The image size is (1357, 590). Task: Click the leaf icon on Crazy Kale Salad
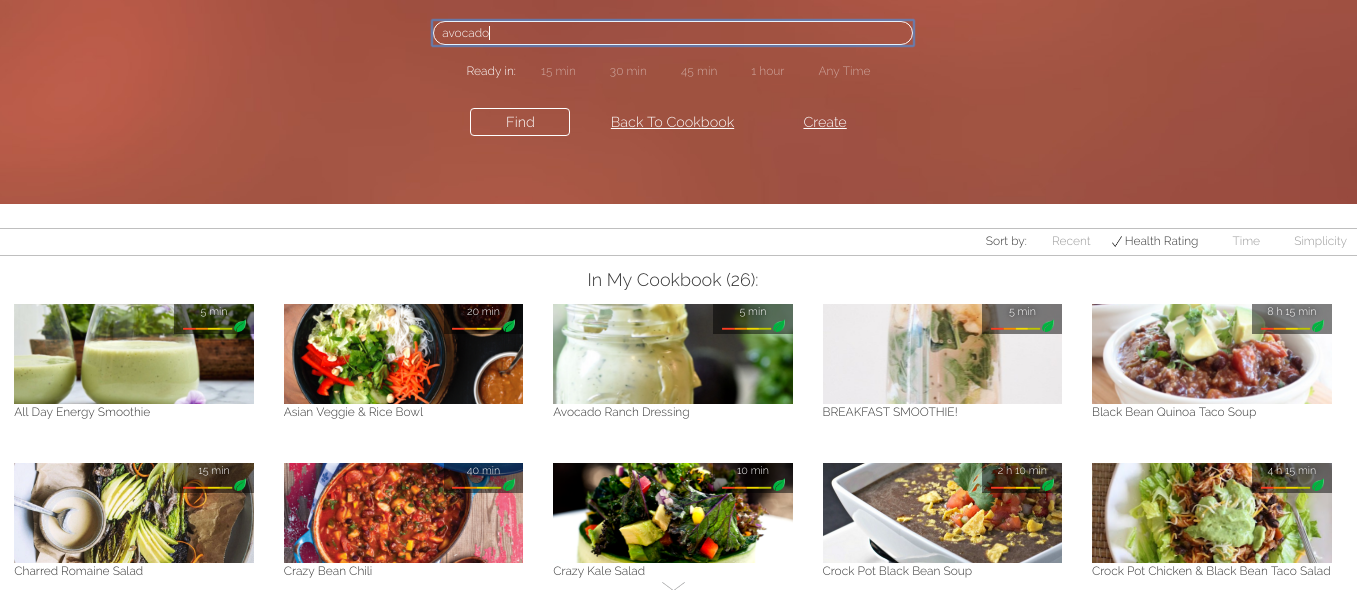pos(779,485)
